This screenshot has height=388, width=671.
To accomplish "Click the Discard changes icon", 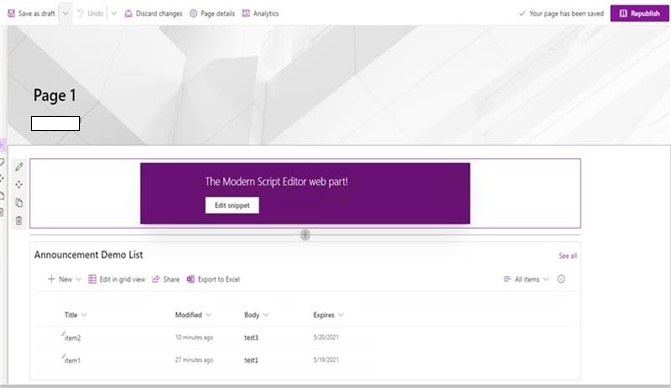I will tap(128, 14).
